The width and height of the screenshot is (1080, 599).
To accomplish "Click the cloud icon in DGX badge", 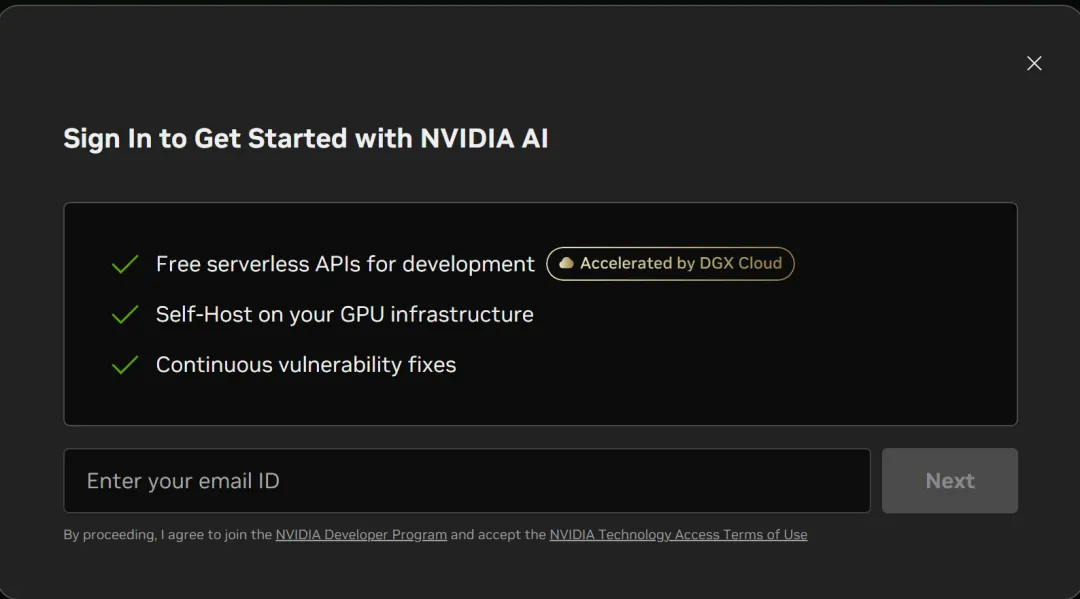I will tap(566, 264).
